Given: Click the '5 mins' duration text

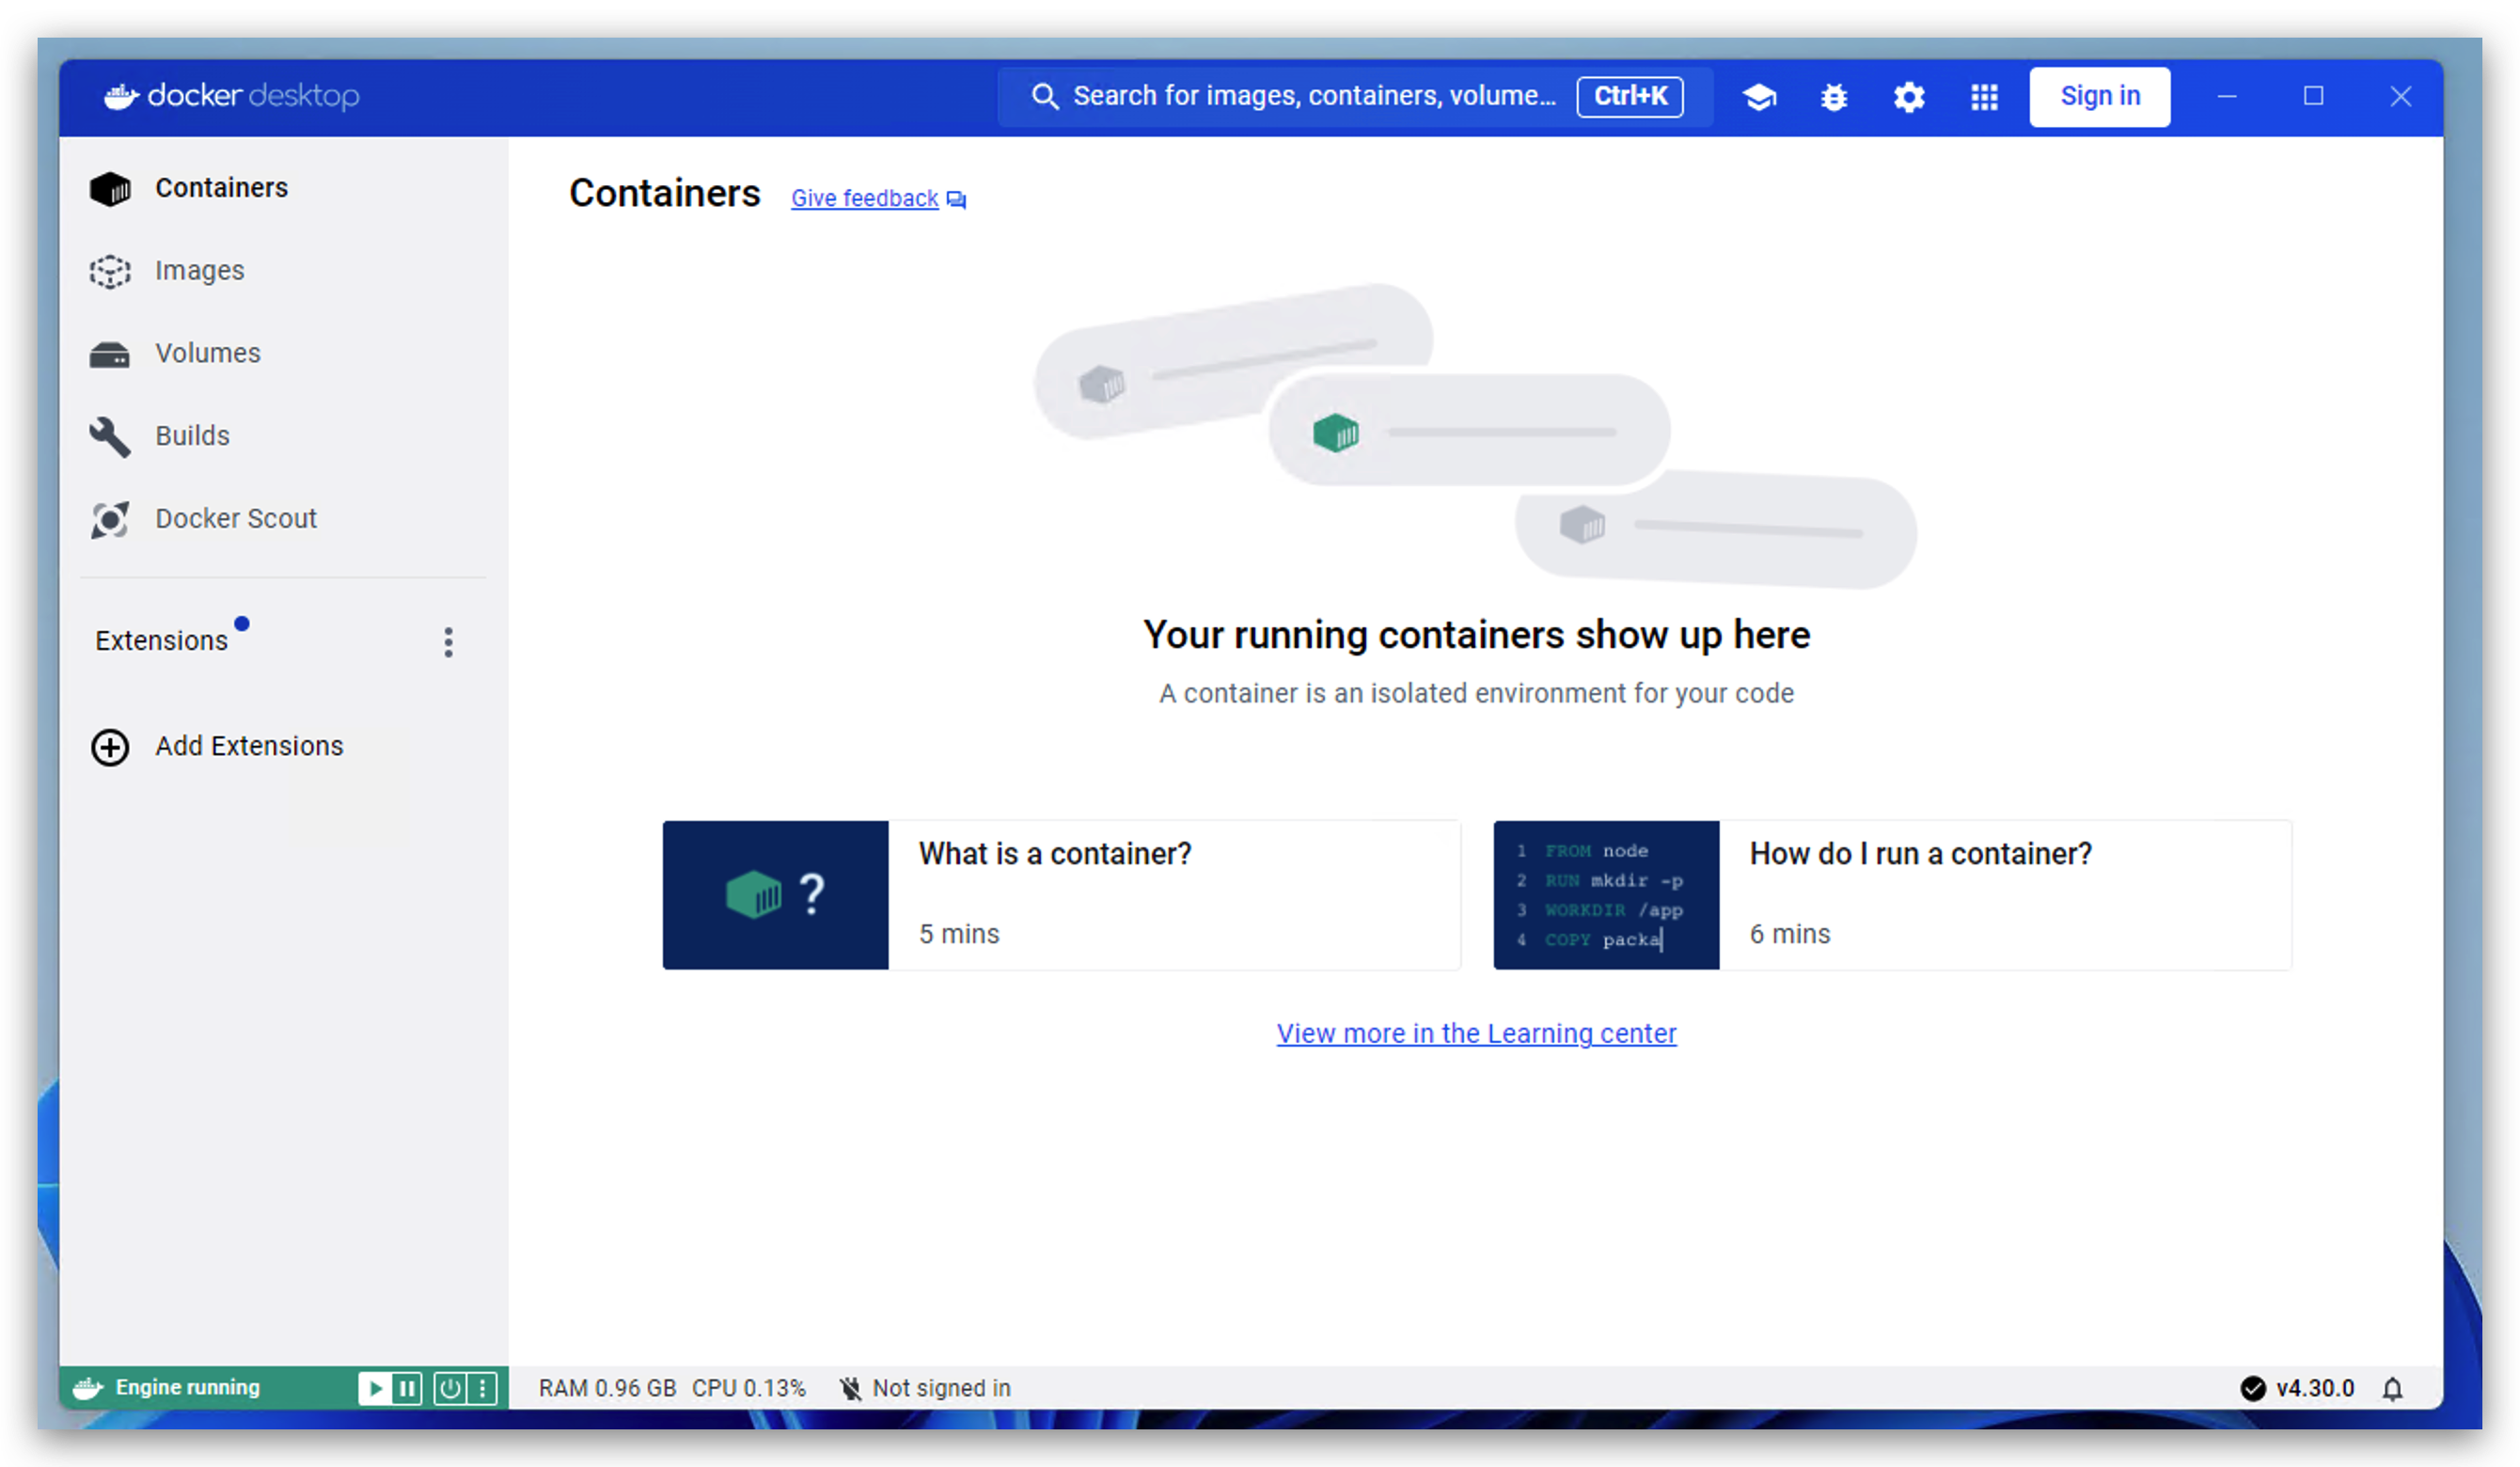Looking at the screenshot, I should [959, 934].
